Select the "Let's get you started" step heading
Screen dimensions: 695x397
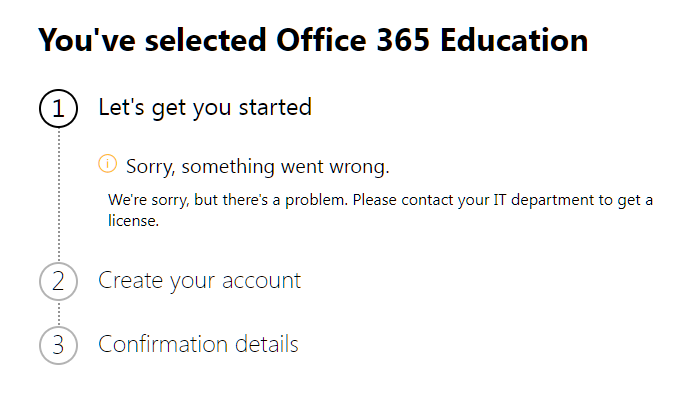[205, 108]
